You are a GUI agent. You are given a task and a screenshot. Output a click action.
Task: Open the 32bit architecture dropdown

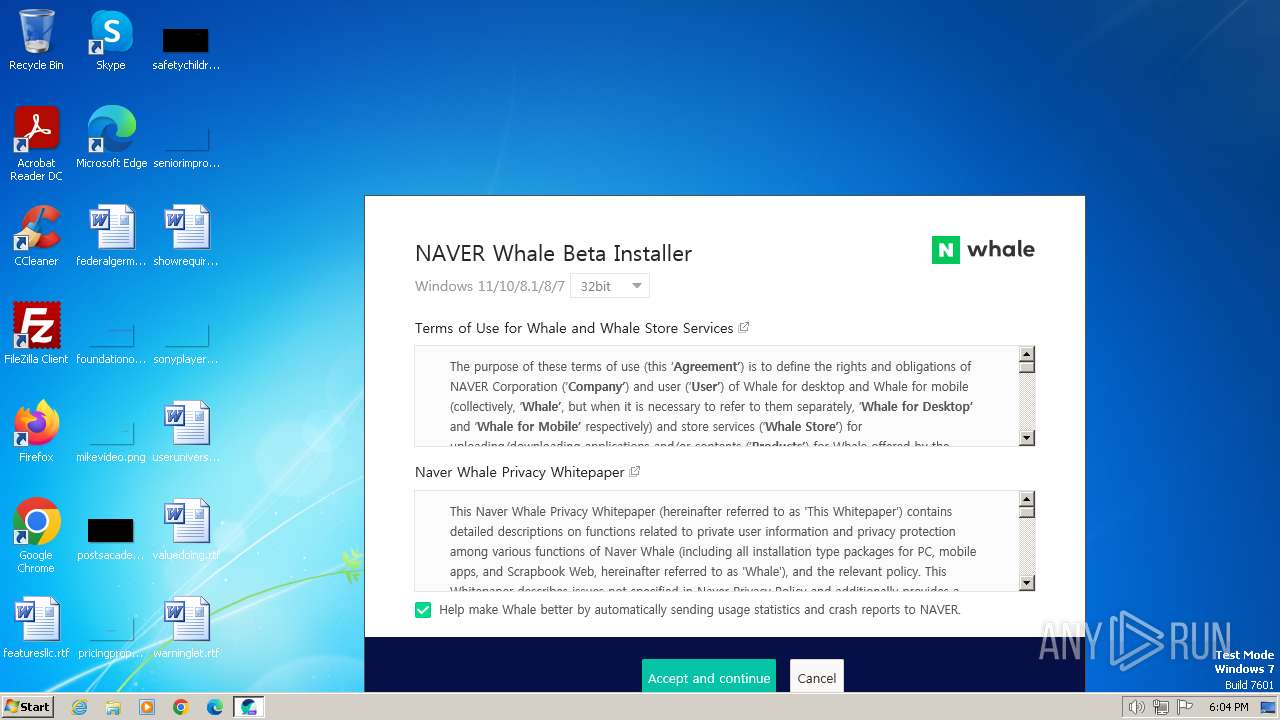(x=610, y=286)
